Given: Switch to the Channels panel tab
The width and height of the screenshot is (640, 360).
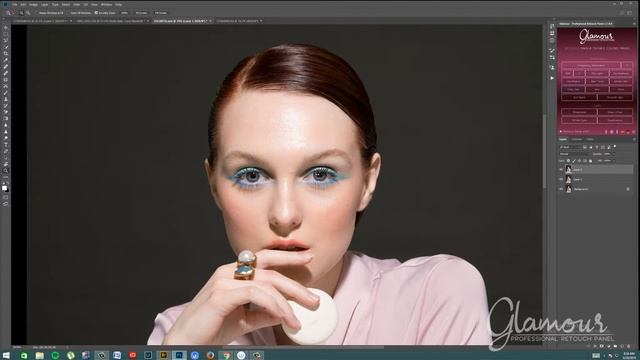Looking at the screenshot, I should [577, 140].
